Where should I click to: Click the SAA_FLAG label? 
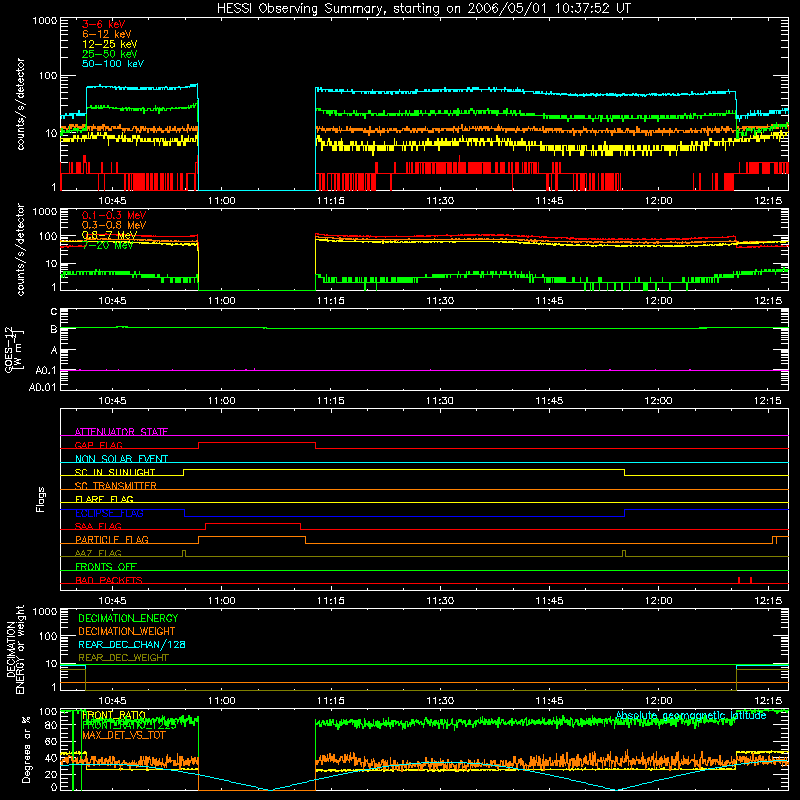pos(98,526)
